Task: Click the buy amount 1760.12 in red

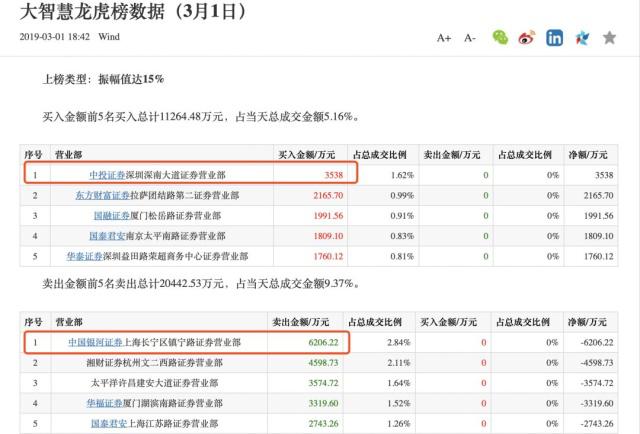Action: tap(328, 256)
